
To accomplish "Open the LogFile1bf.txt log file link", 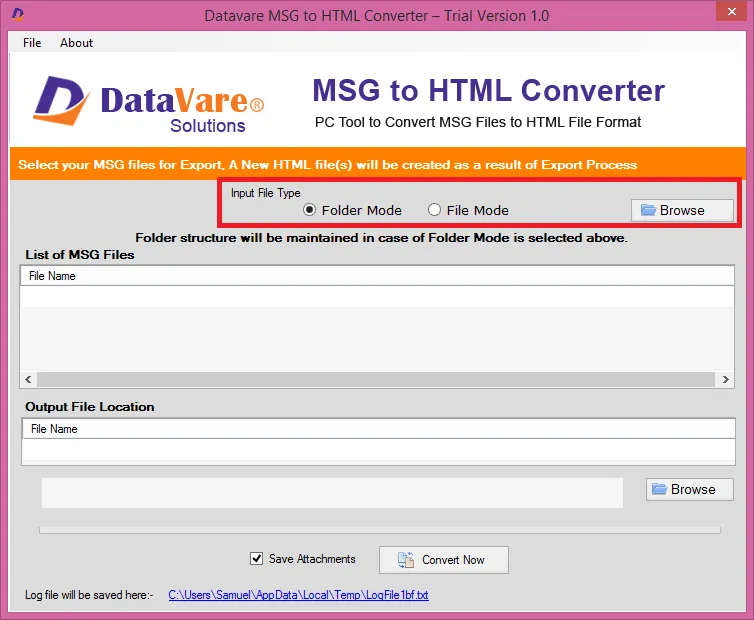I will click(x=298, y=595).
